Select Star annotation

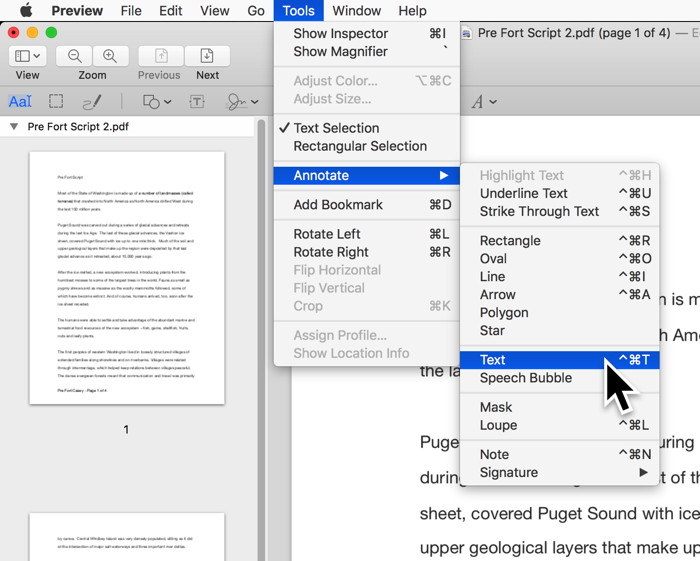(x=559, y=330)
